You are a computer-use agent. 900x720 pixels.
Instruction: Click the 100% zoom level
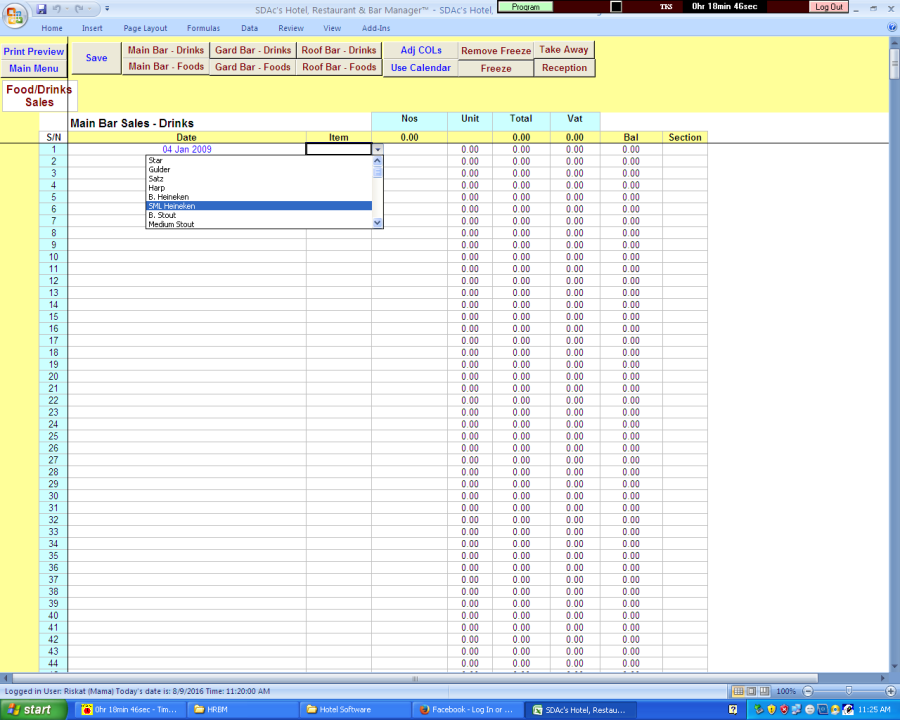pos(786,691)
